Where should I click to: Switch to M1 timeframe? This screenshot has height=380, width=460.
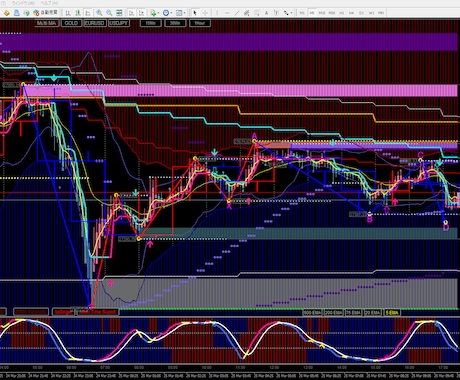click(x=302, y=13)
